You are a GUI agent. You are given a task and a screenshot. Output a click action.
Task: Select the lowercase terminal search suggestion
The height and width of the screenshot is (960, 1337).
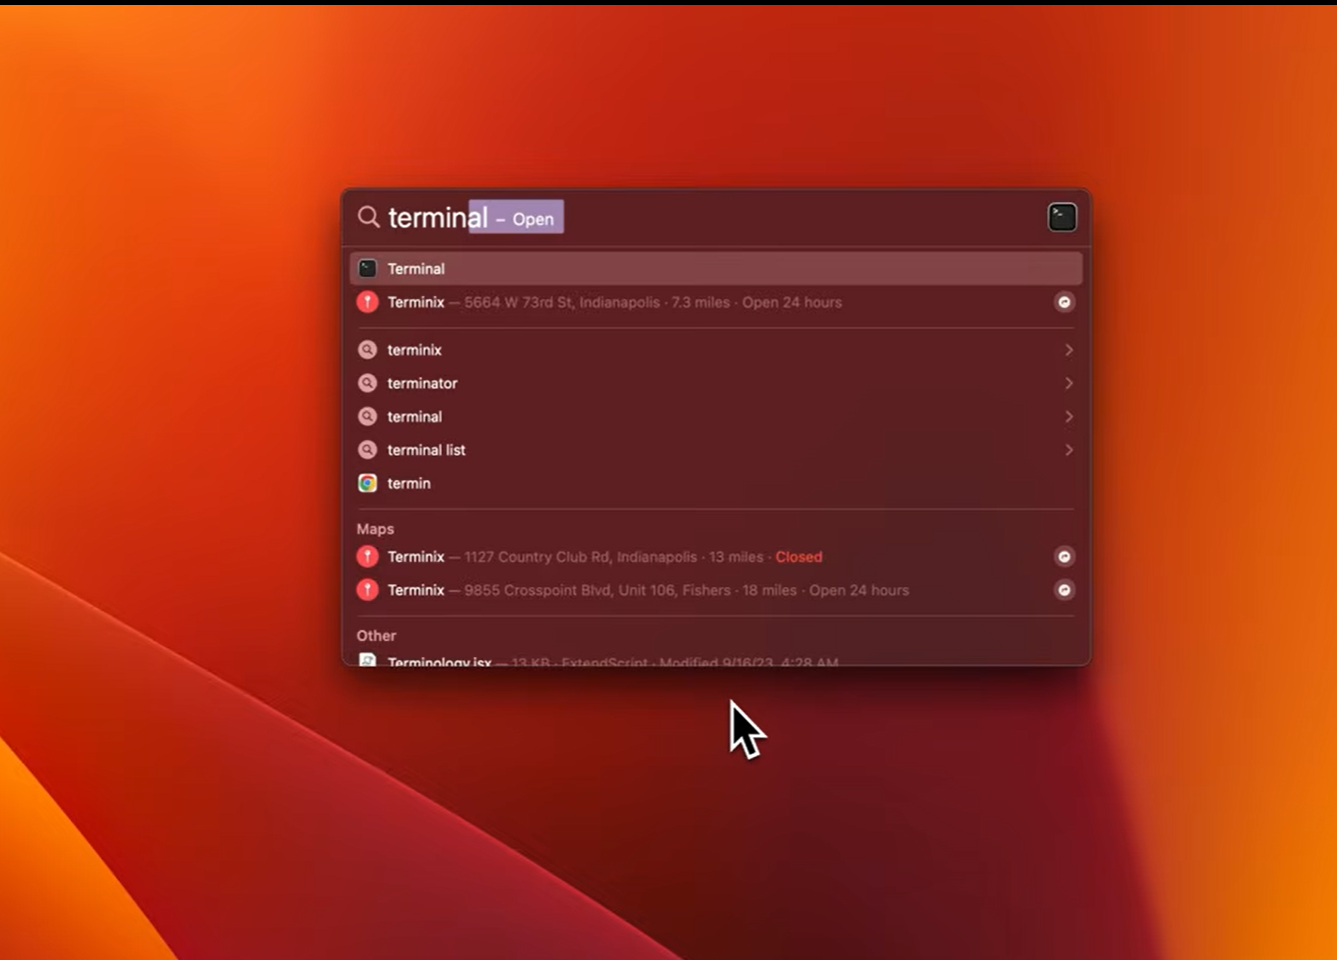(x=716, y=417)
